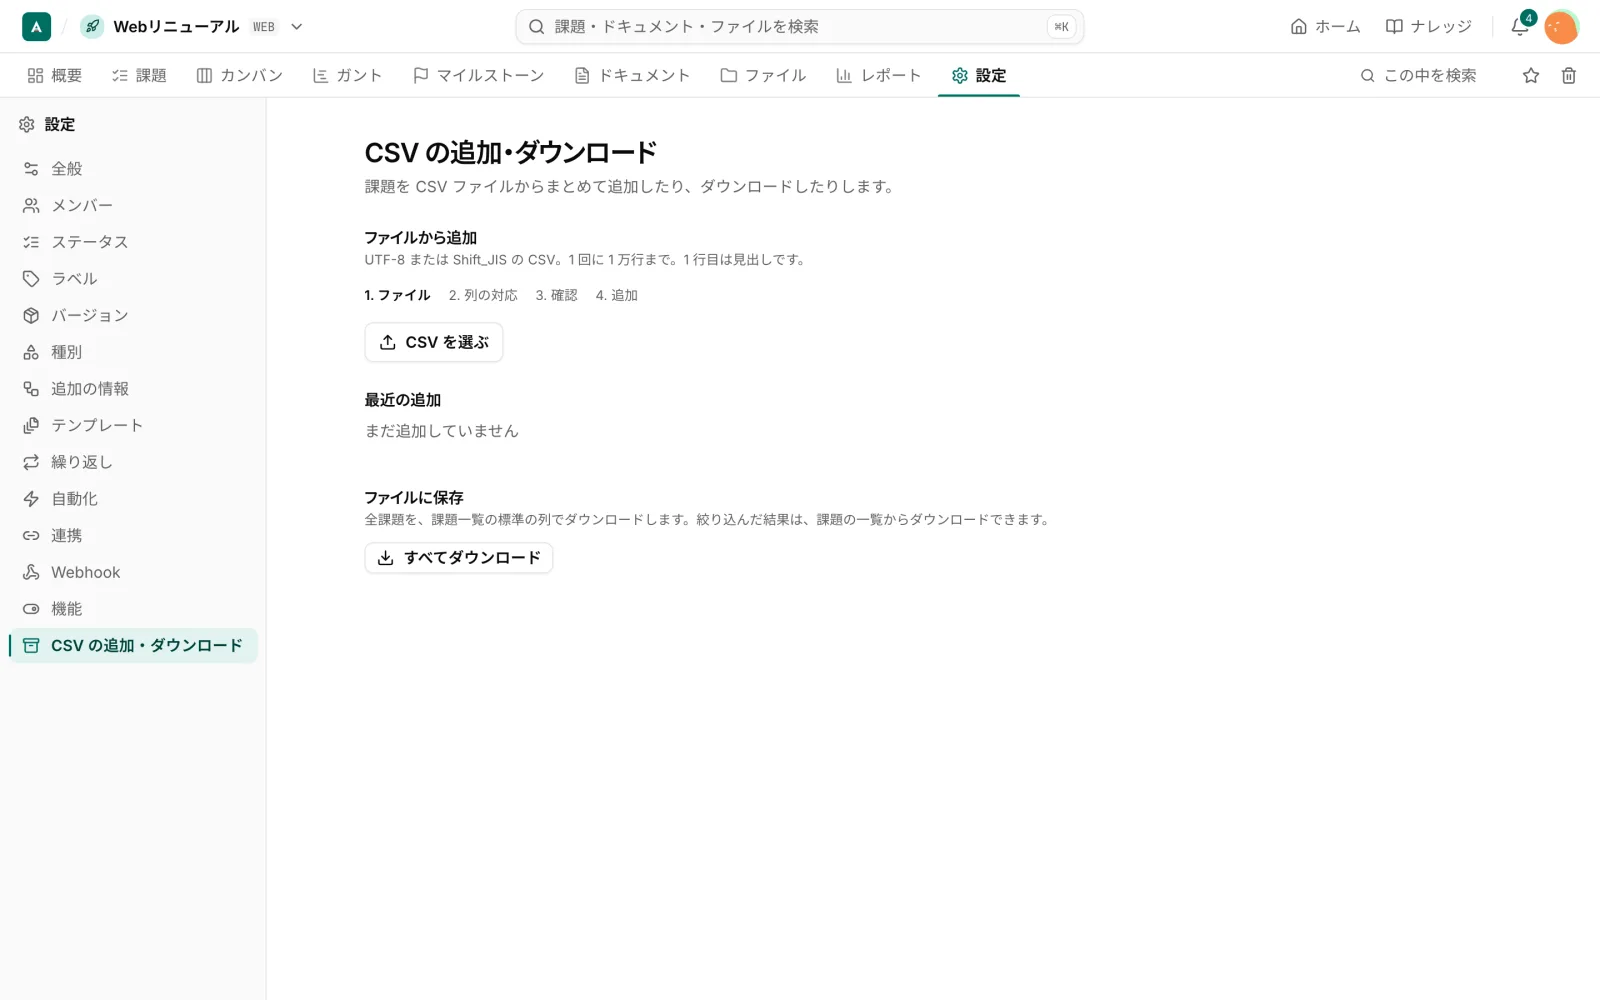Screen dimensions: 1600x1000
Task: Click この中を検索 search box
Action: tap(1419, 75)
